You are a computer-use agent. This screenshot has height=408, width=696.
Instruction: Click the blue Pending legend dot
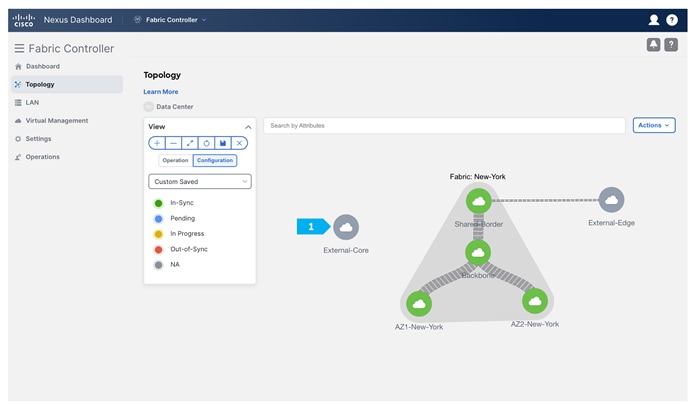158,218
